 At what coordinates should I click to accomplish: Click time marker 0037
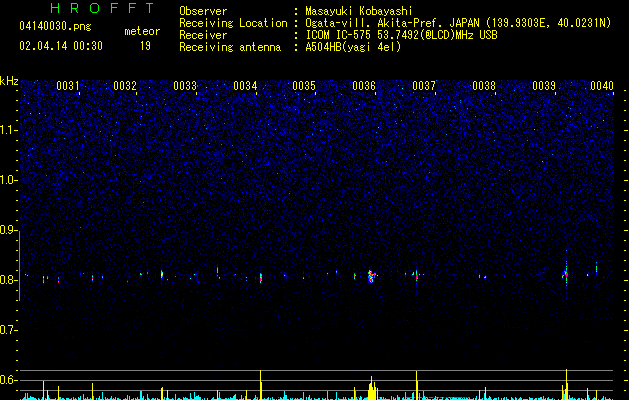click(424, 86)
